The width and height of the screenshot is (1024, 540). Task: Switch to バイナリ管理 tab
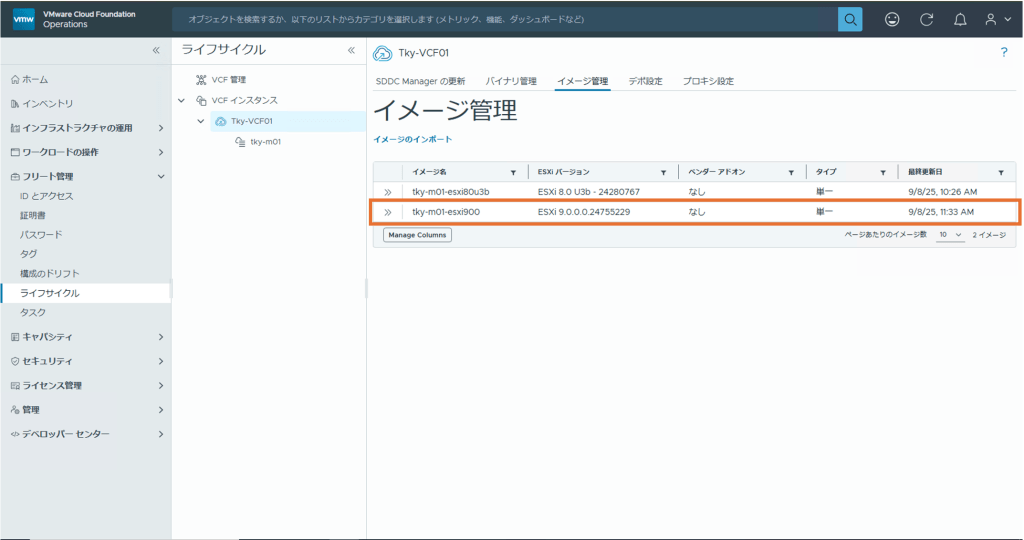[511, 82]
